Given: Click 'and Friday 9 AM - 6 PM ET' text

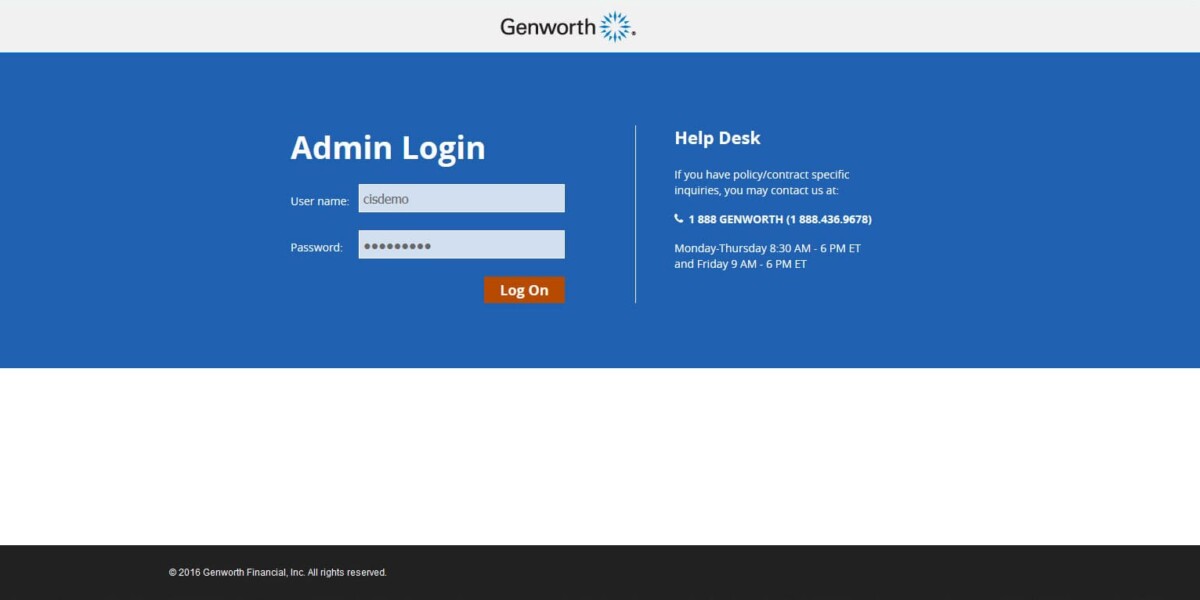Looking at the screenshot, I should pyautogui.click(x=740, y=264).
